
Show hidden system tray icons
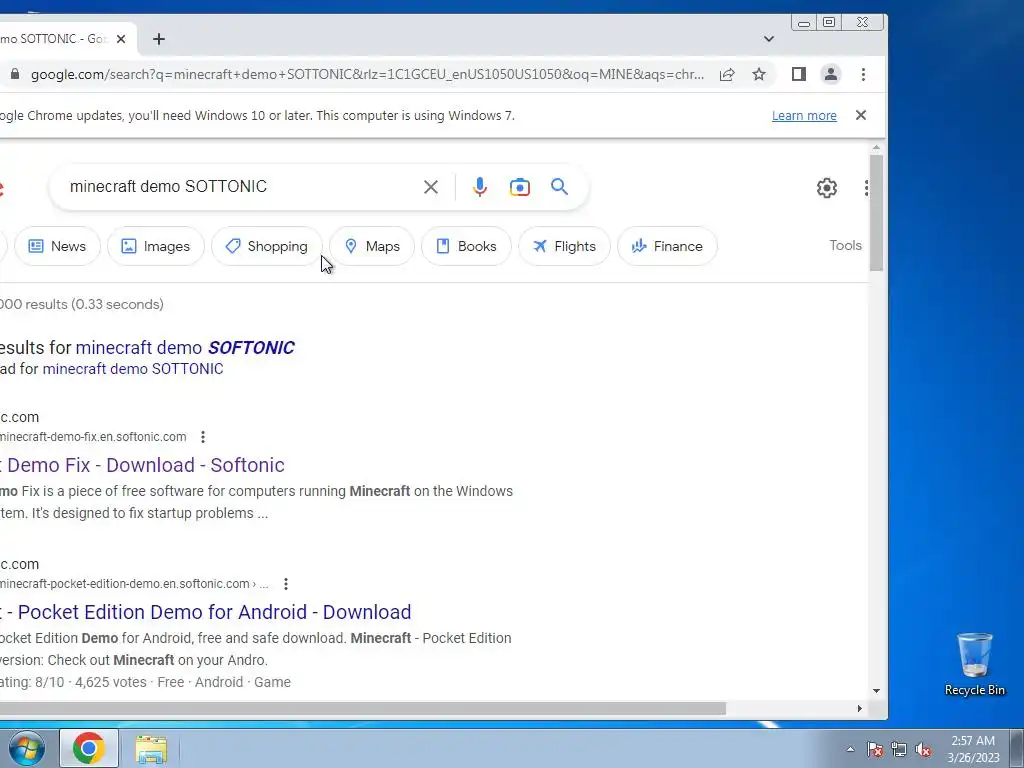coord(850,749)
